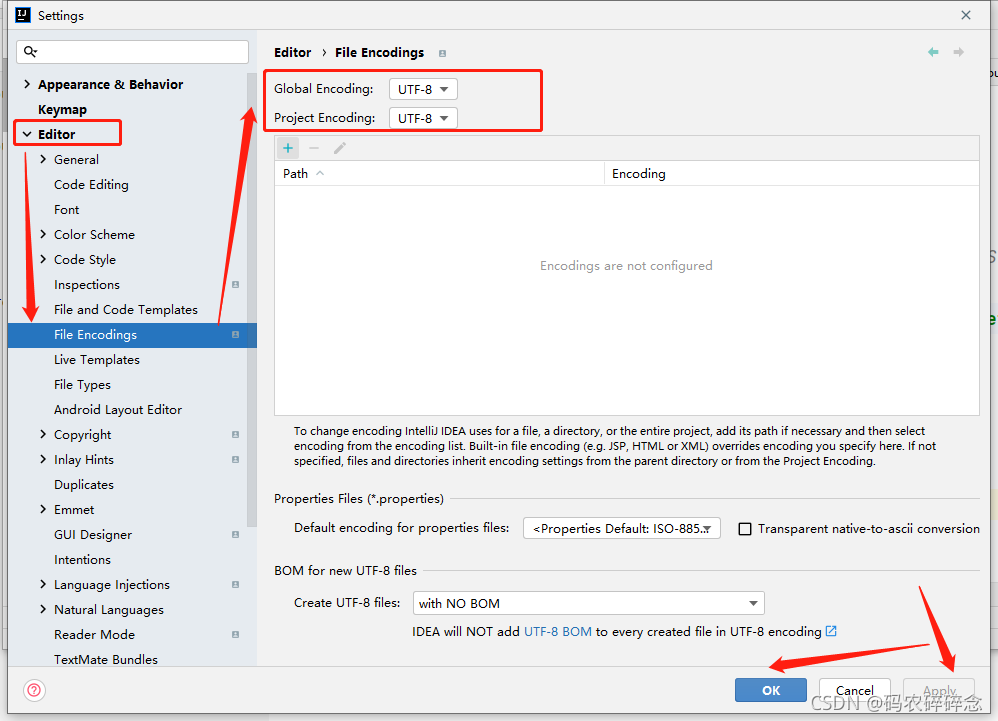The image size is (998, 721).
Task: Select Code Editing settings page
Action: [91, 185]
